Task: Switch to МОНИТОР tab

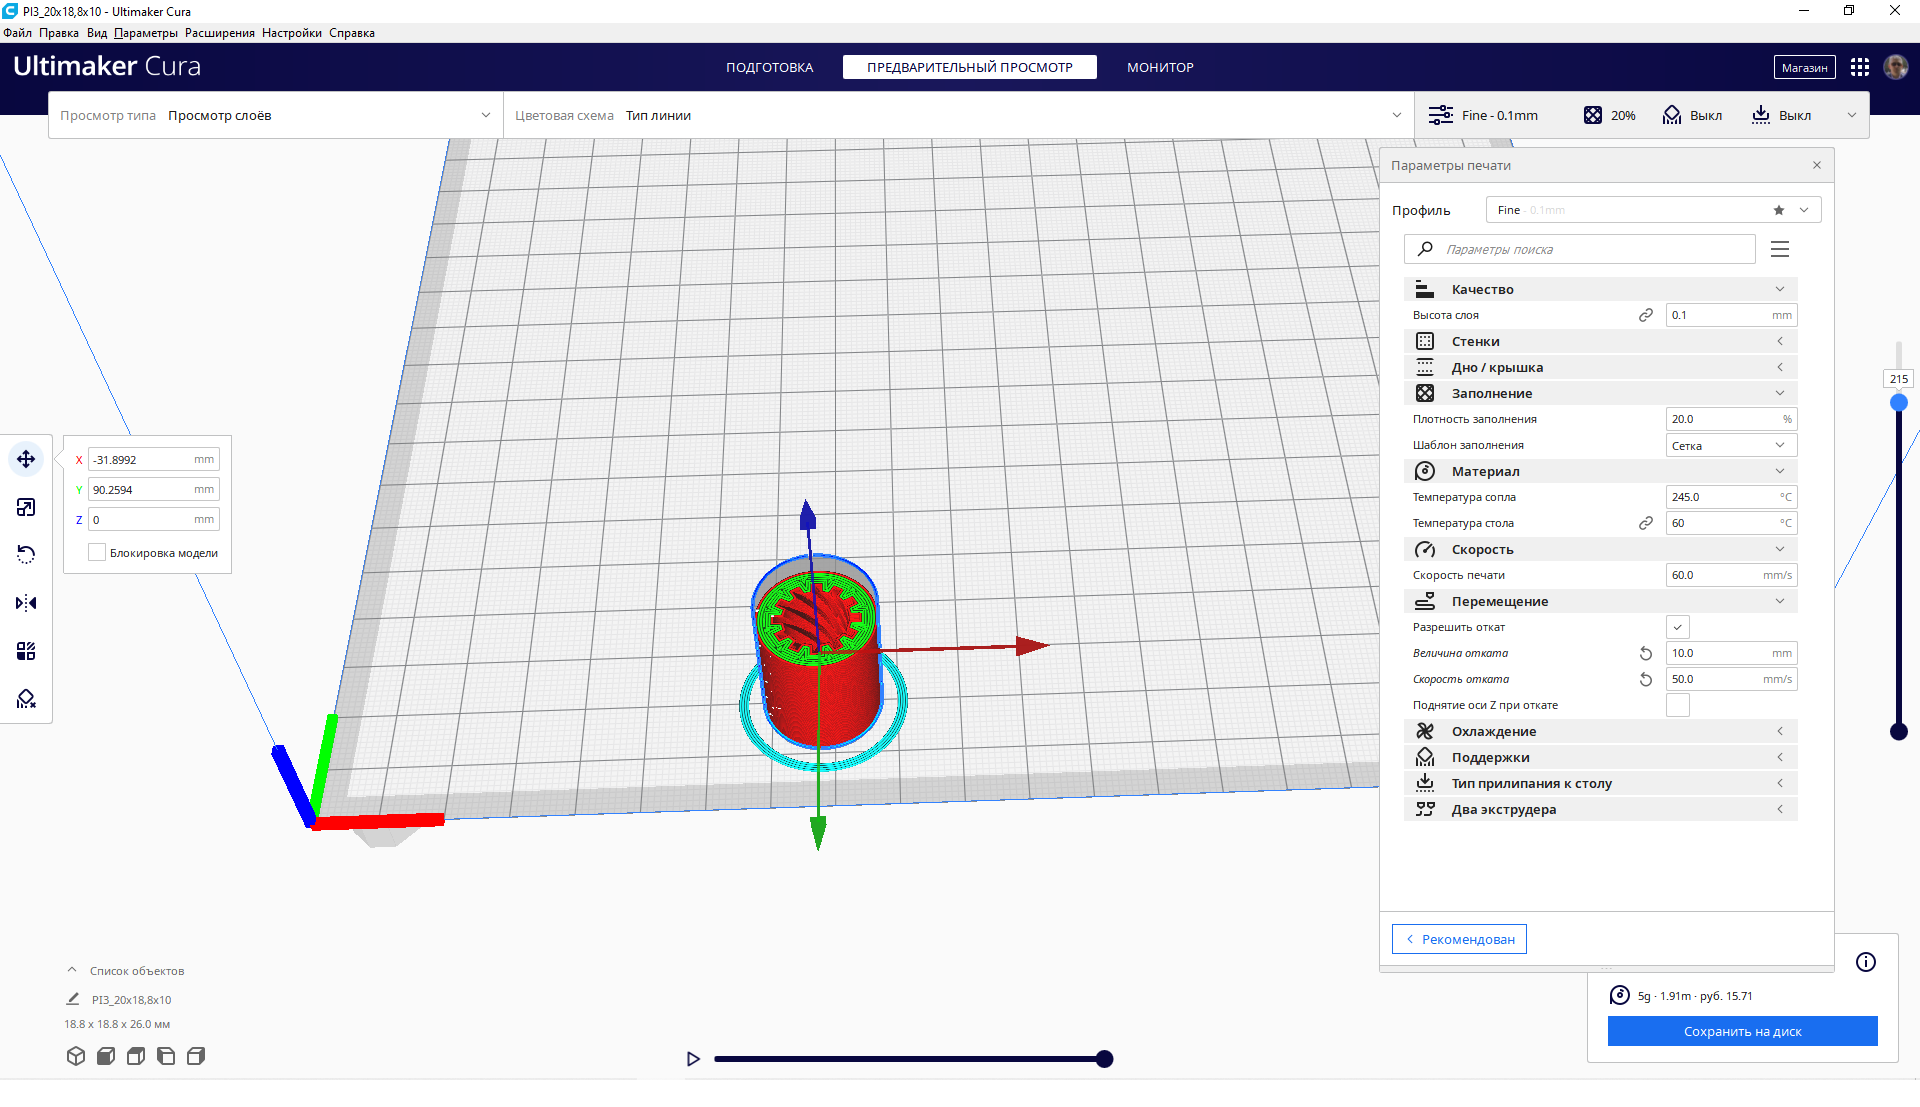Action: point(1160,67)
